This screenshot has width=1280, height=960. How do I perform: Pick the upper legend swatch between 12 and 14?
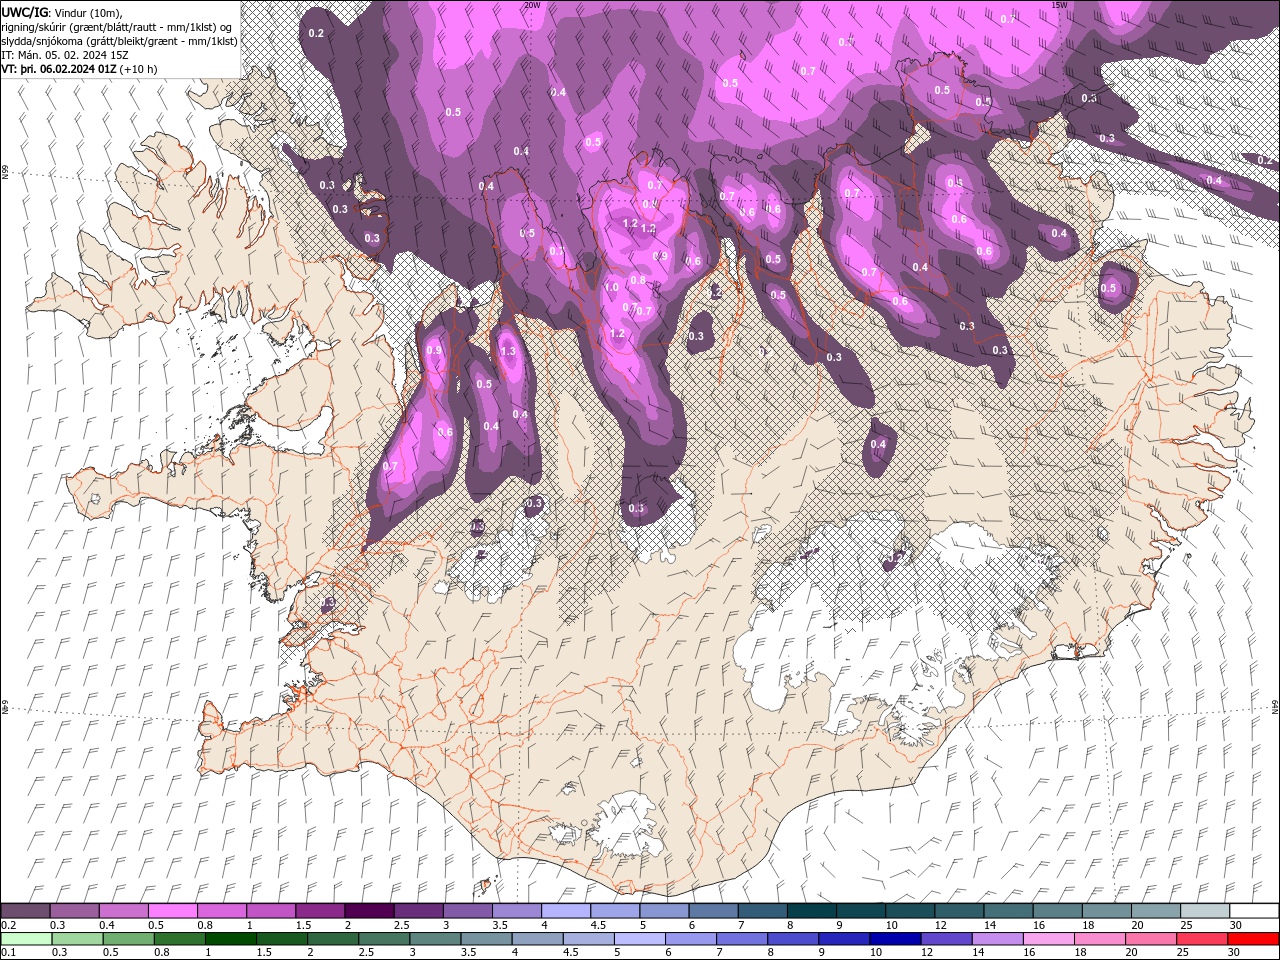(x=959, y=911)
